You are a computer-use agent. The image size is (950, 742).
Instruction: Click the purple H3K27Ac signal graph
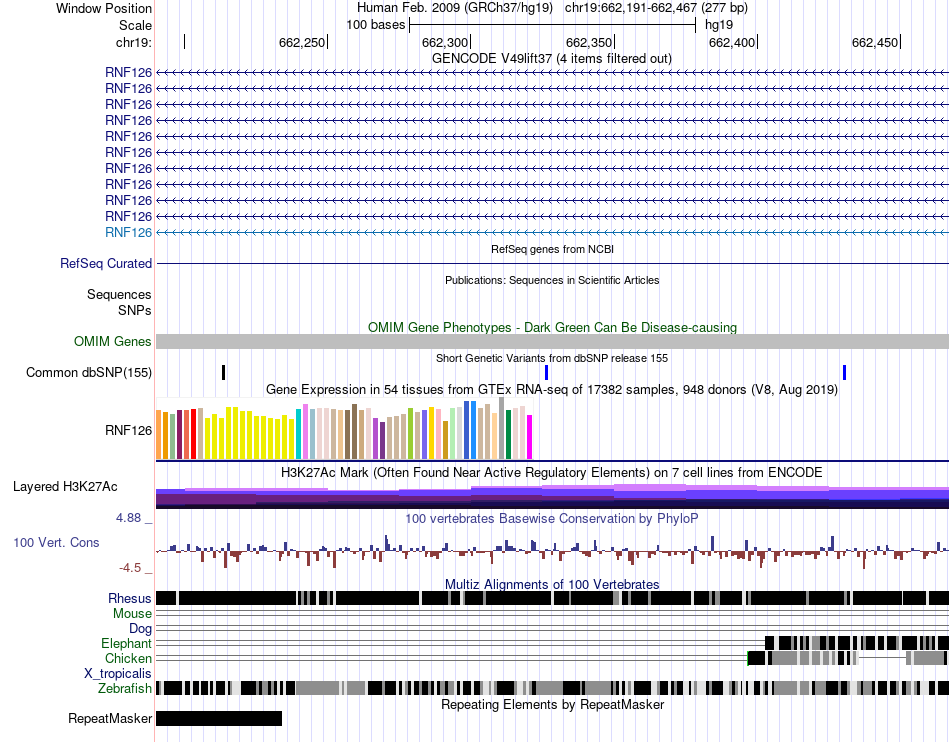click(552, 495)
